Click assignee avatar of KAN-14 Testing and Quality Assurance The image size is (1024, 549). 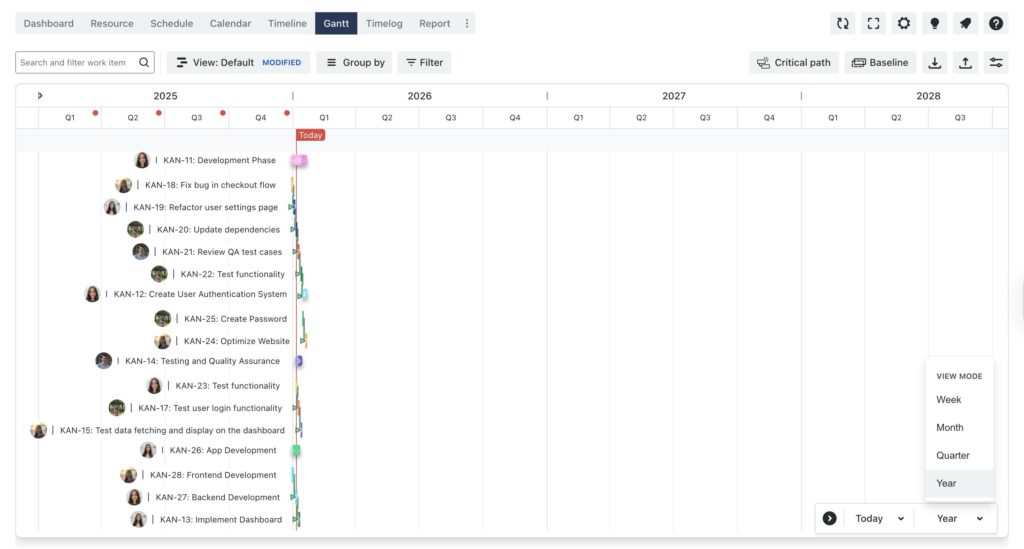(x=103, y=360)
